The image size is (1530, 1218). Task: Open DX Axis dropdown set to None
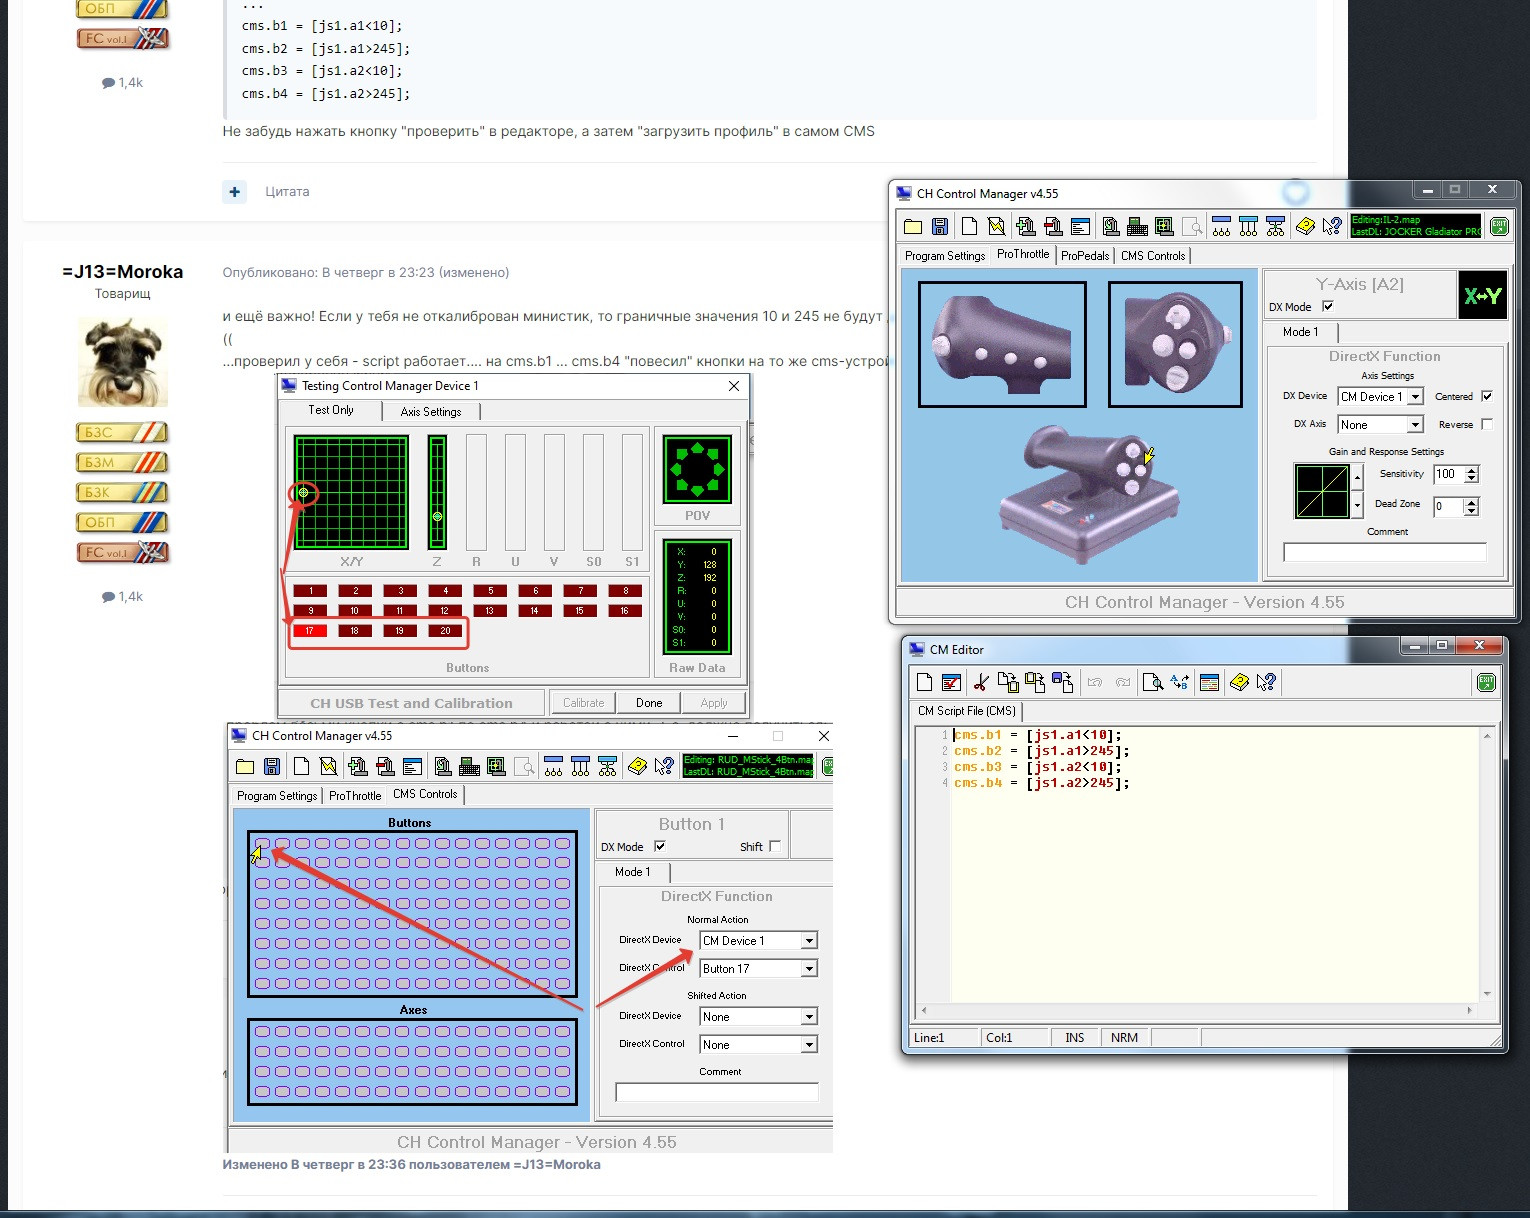tap(1381, 424)
